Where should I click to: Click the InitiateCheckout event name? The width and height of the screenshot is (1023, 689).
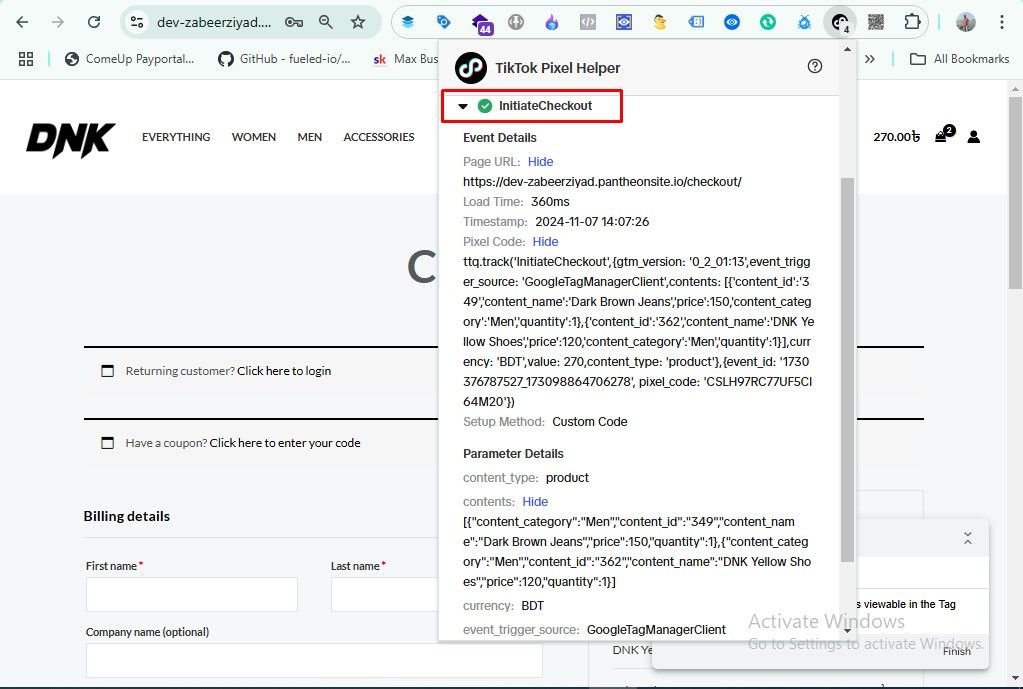(545, 106)
